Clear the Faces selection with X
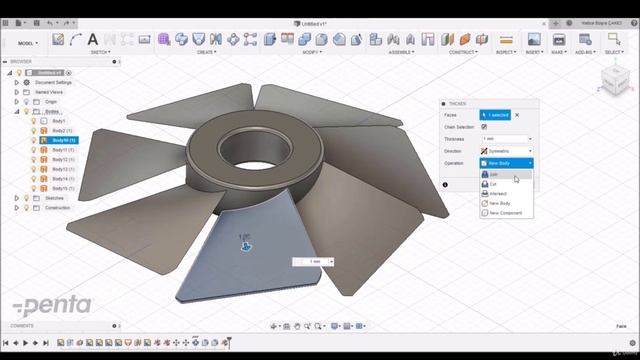This screenshot has height=360, width=640. tap(517, 115)
